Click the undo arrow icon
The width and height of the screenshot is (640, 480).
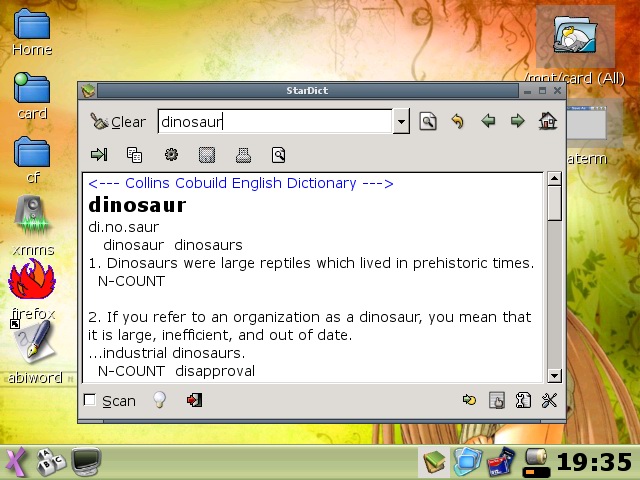pyautogui.click(x=458, y=122)
